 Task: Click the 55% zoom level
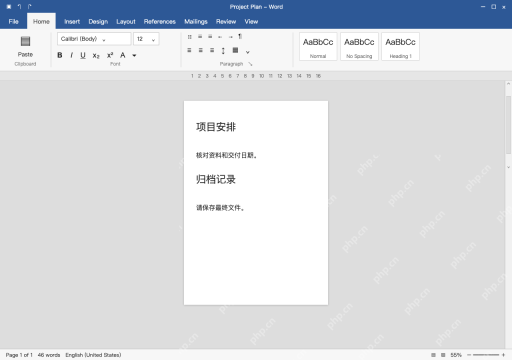pyautogui.click(x=456, y=355)
